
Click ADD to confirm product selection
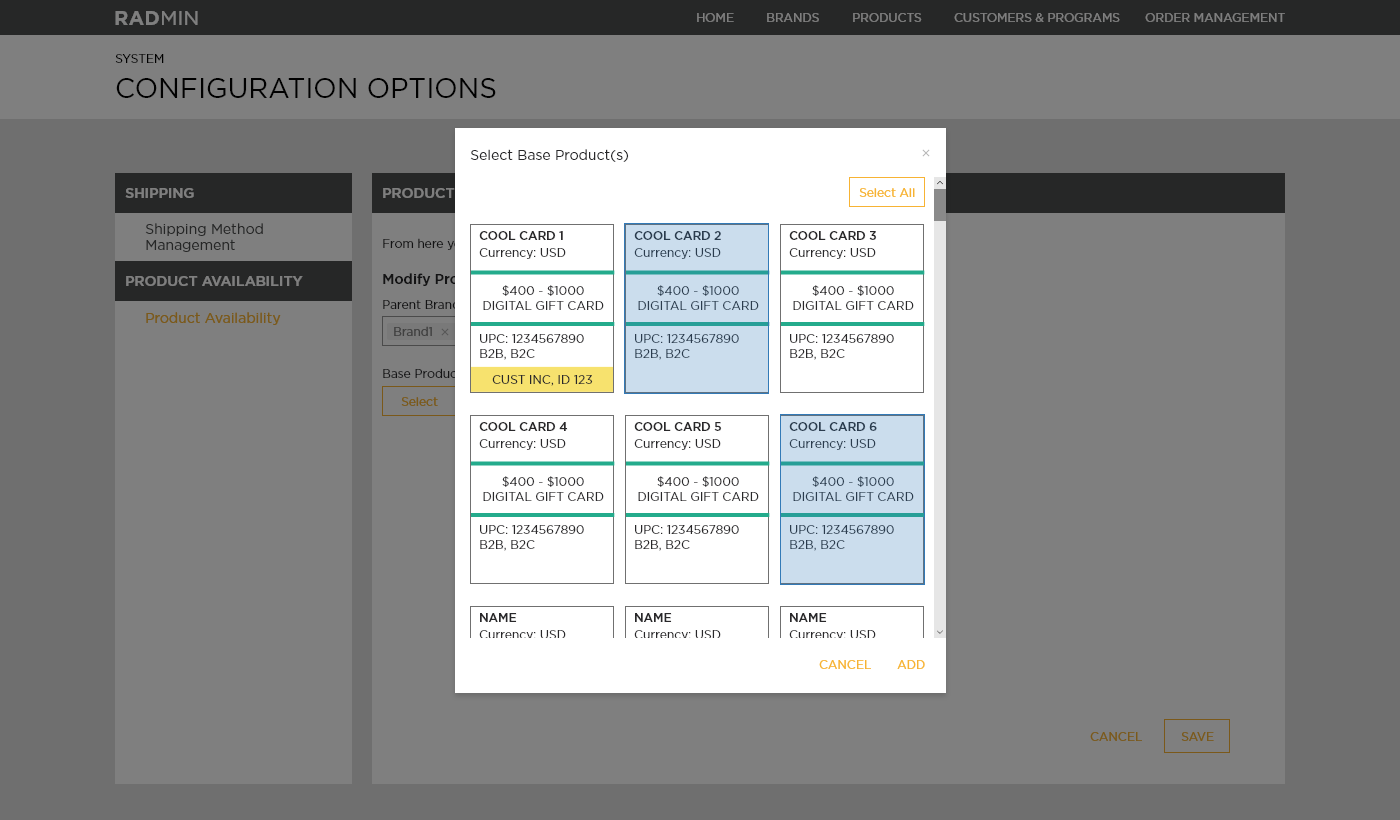pyautogui.click(x=910, y=664)
